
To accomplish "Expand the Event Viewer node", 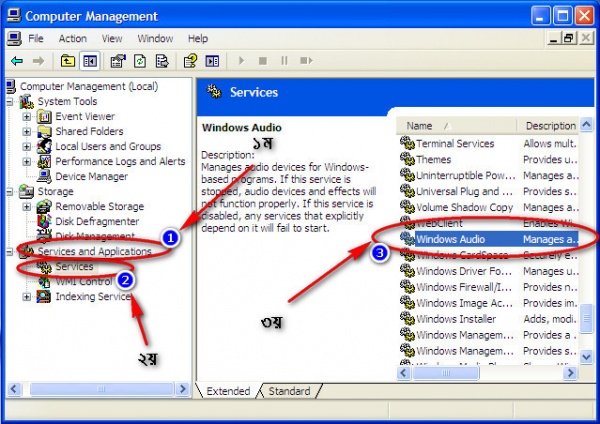I will (x=26, y=116).
